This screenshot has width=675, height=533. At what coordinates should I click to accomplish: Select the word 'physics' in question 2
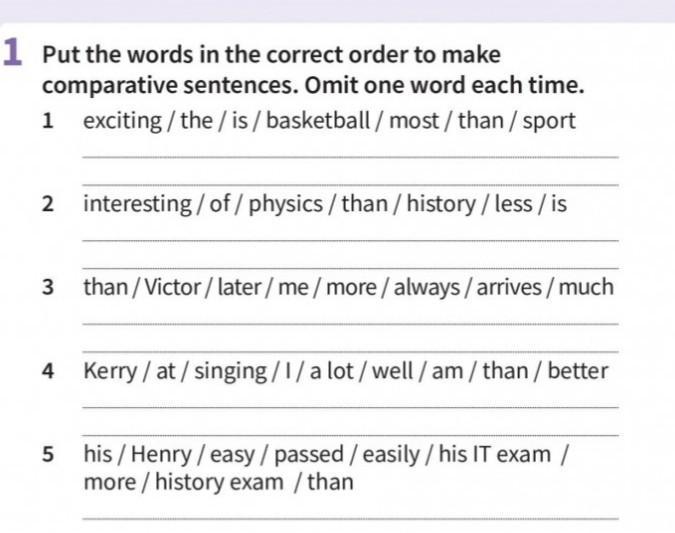click(x=285, y=204)
